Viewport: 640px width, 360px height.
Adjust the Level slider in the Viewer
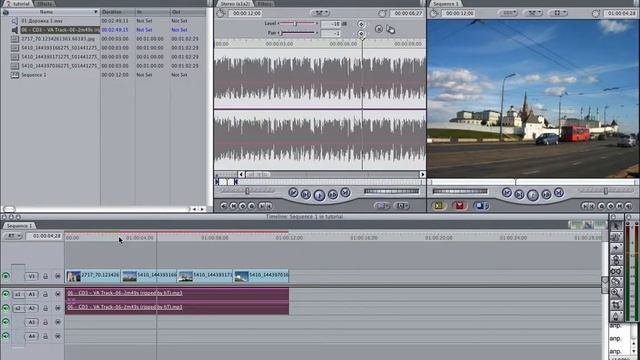click(297, 24)
